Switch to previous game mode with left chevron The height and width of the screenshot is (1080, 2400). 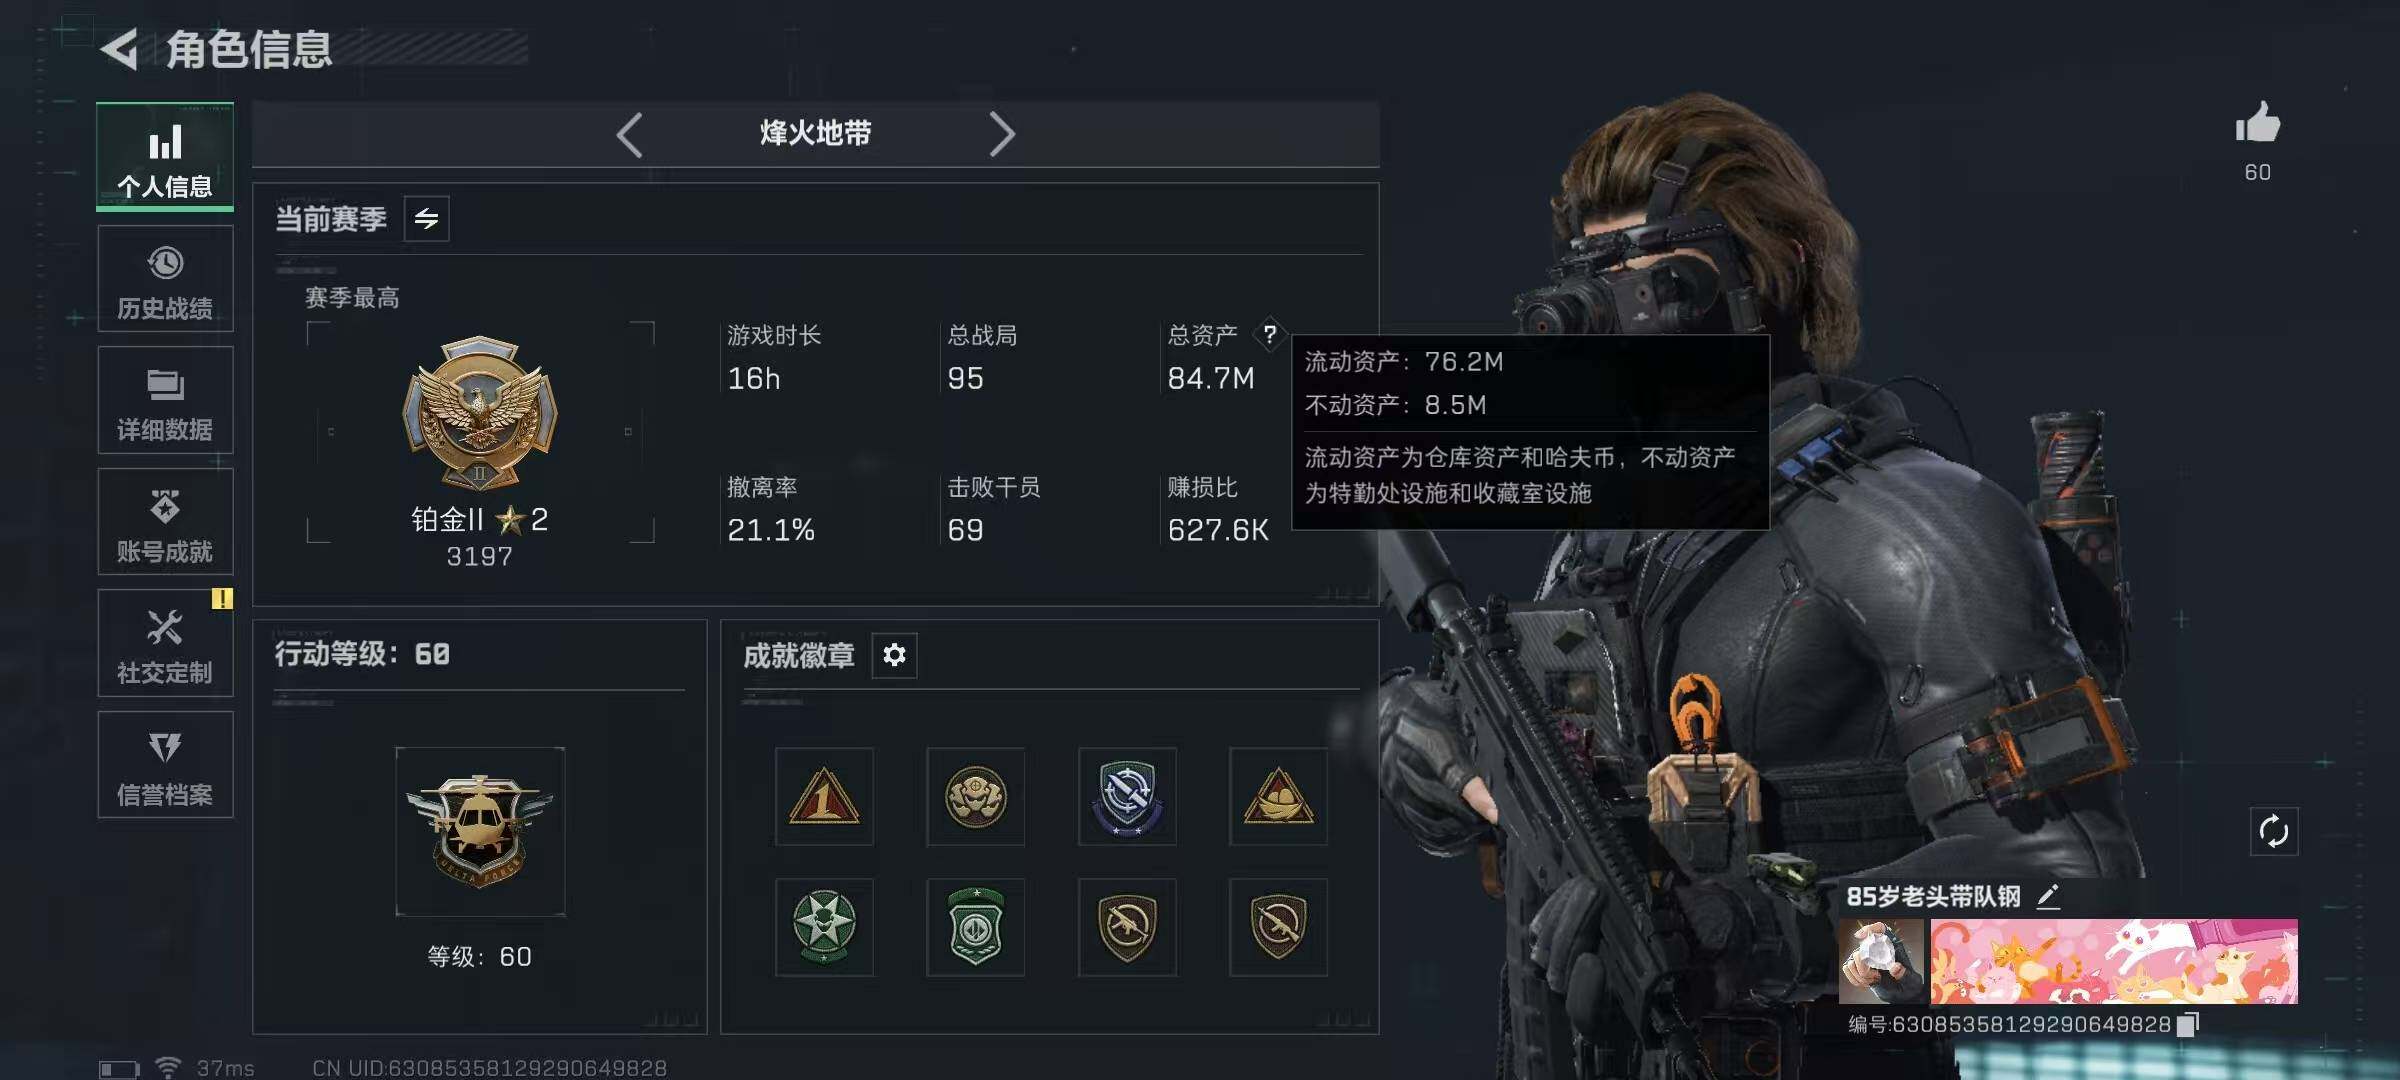point(629,134)
